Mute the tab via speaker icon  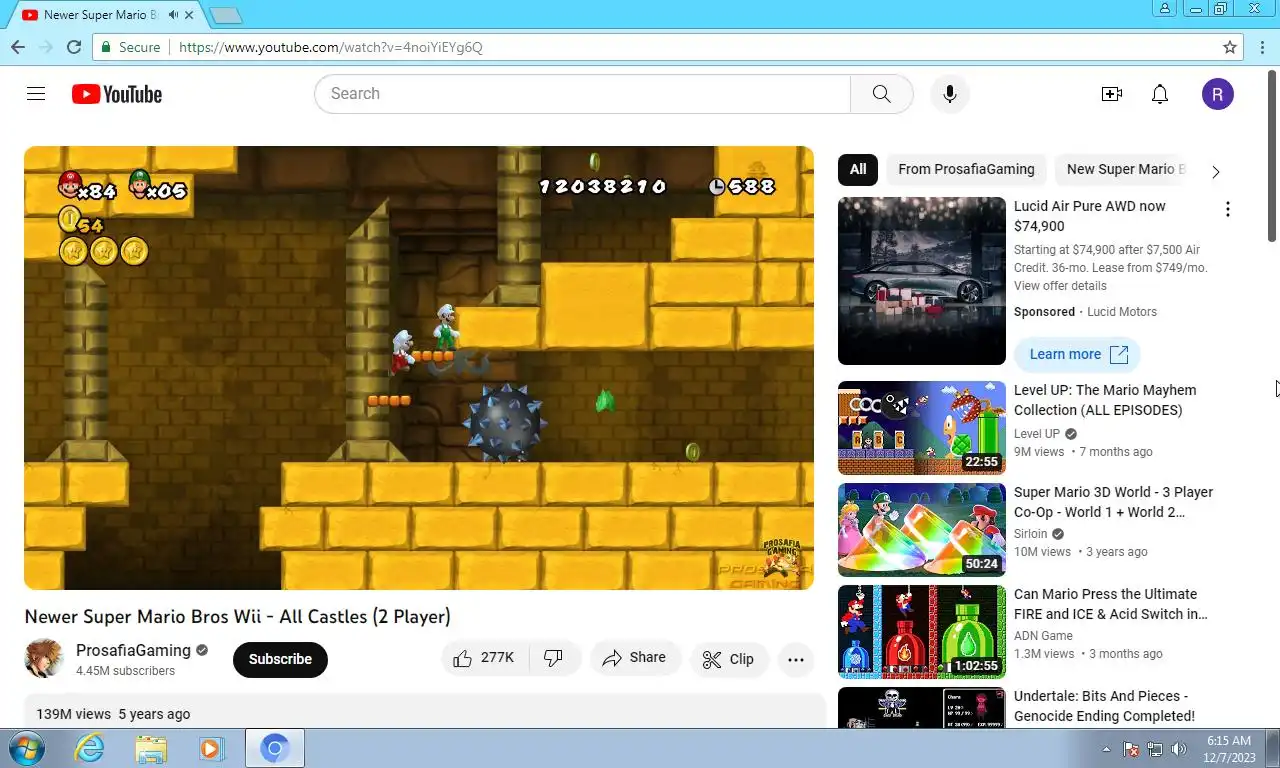174,15
